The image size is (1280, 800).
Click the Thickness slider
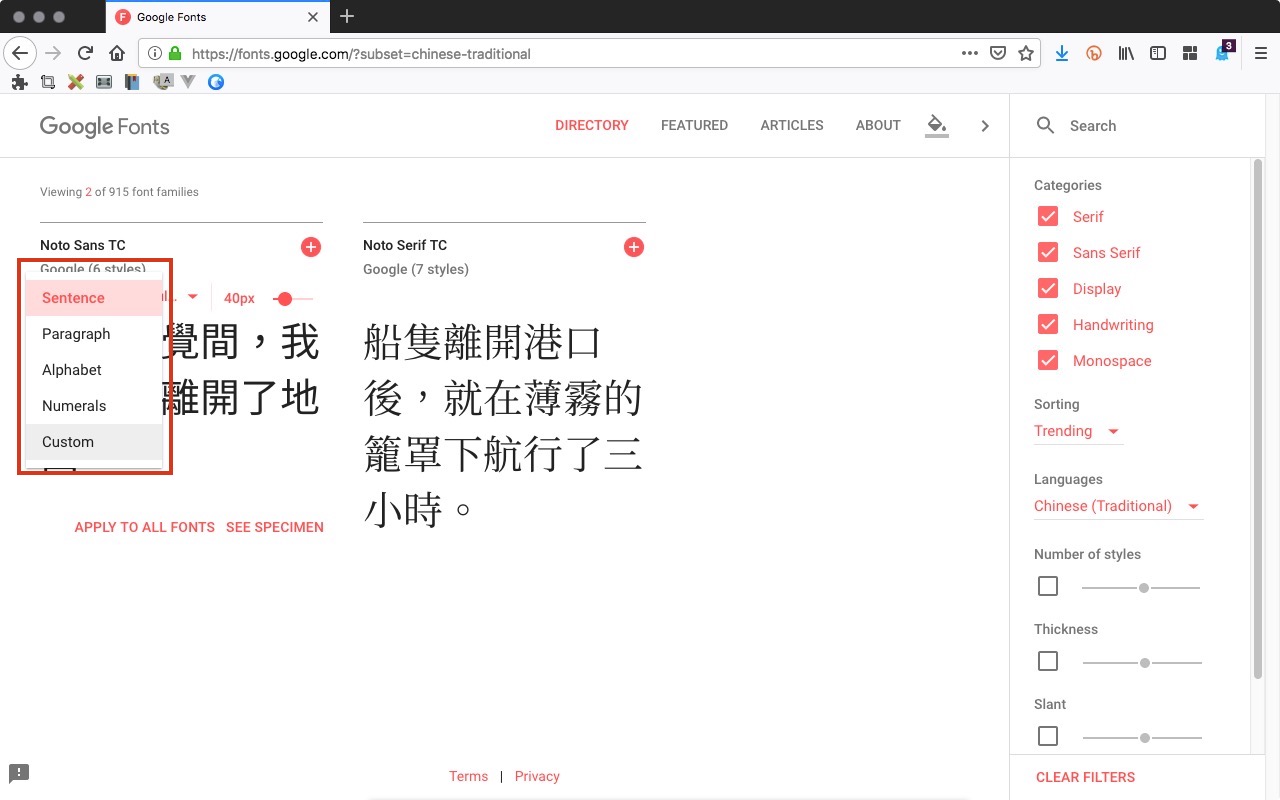coord(1142,663)
